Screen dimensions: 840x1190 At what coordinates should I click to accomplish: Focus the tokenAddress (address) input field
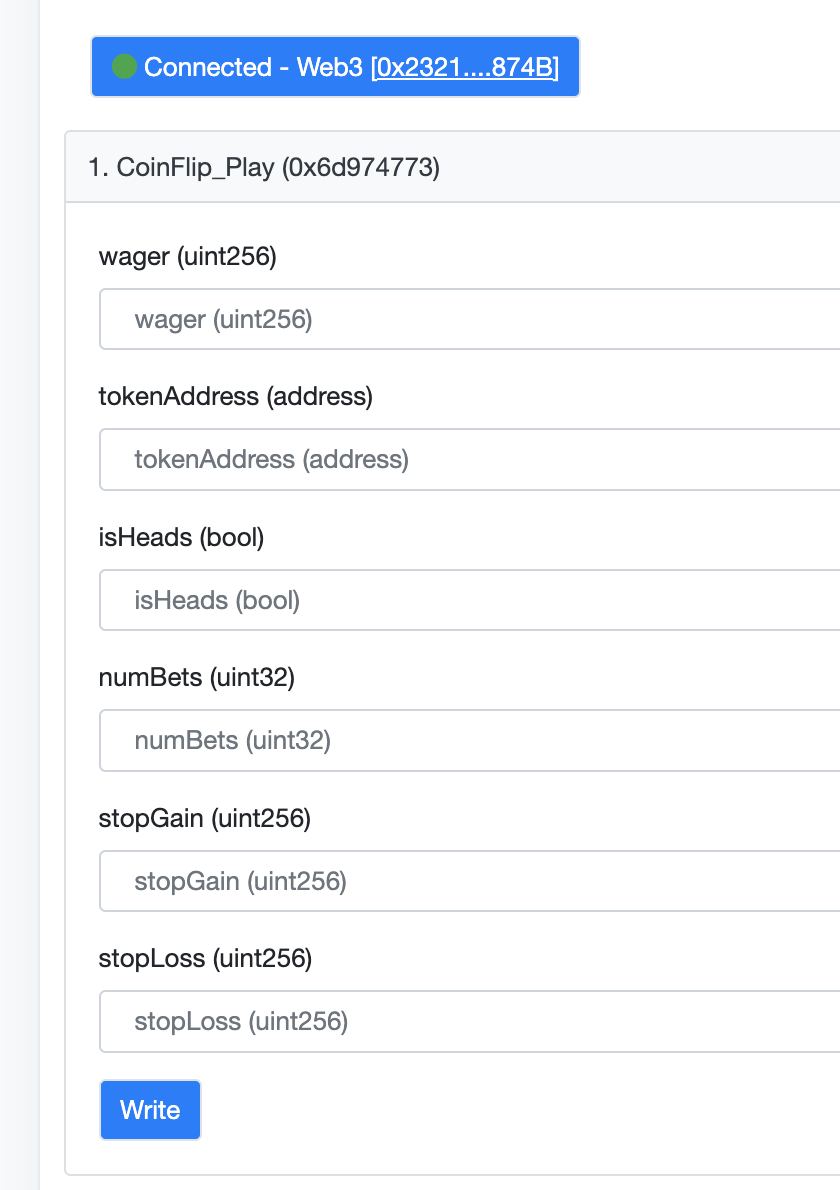point(470,460)
